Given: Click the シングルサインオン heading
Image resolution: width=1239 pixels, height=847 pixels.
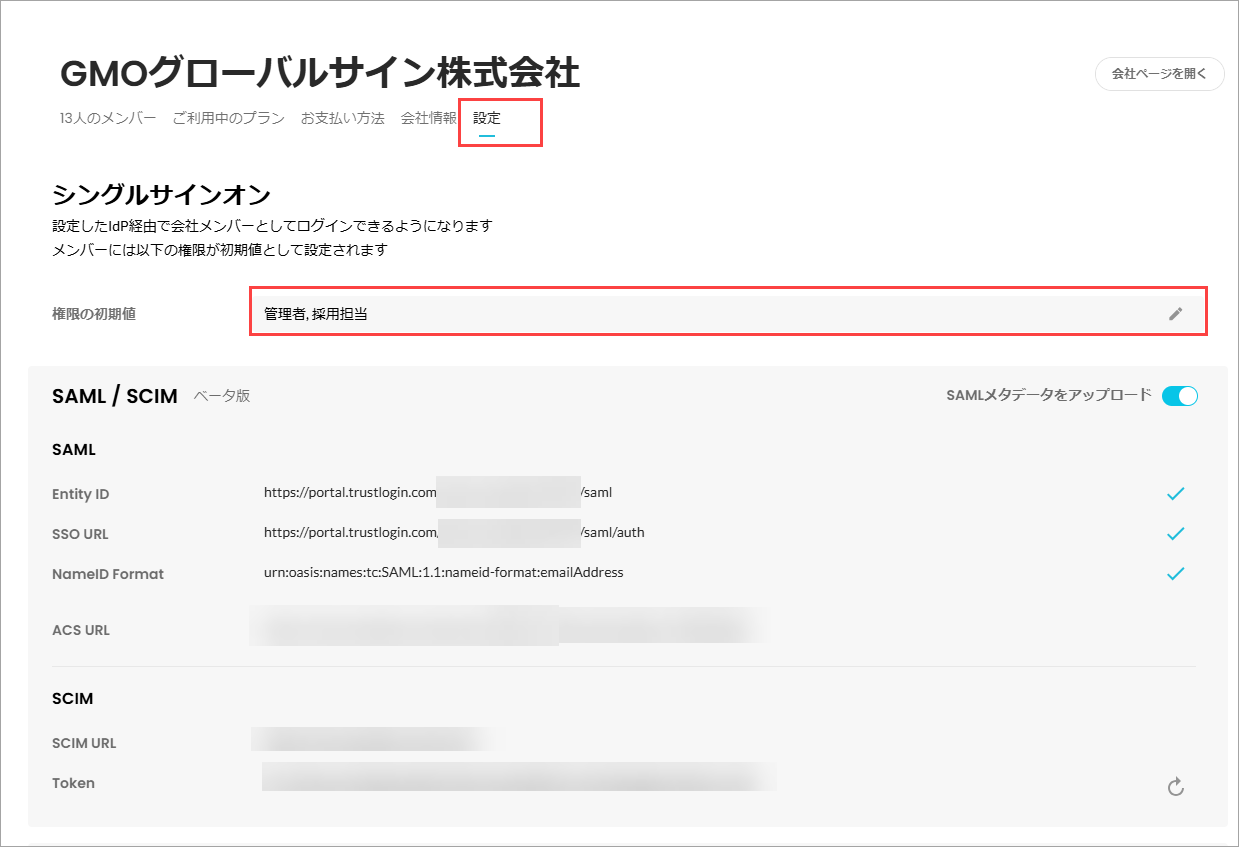Looking at the screenshot, I should point(162,193).
